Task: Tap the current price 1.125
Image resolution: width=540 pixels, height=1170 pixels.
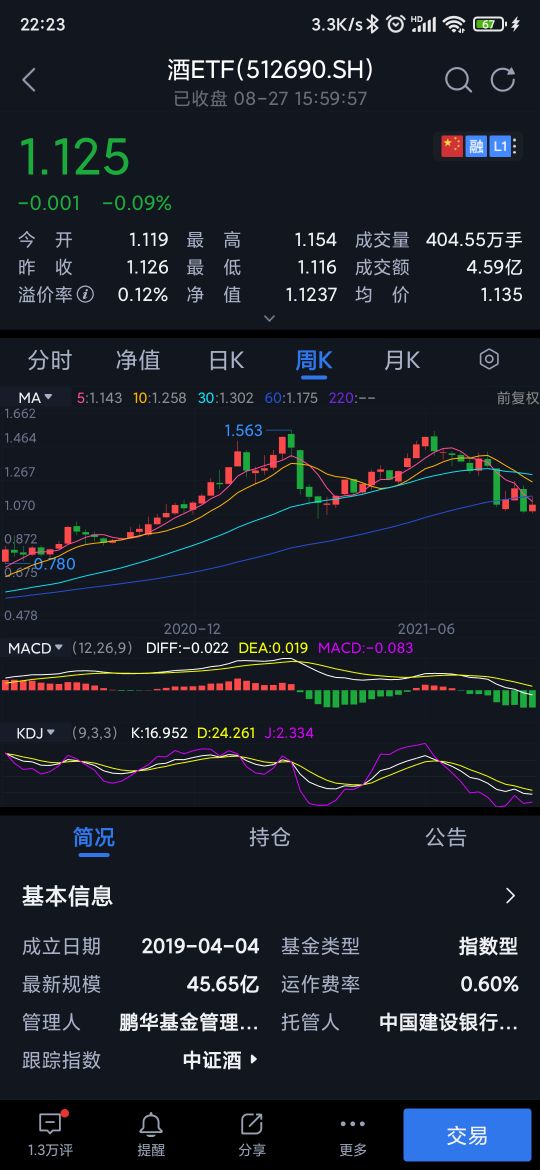Action: [x=74, y=157]
